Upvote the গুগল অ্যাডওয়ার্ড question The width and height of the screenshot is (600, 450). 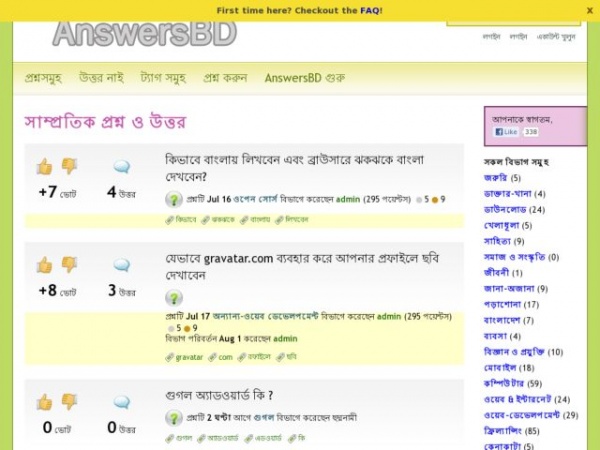click(44, 402)
